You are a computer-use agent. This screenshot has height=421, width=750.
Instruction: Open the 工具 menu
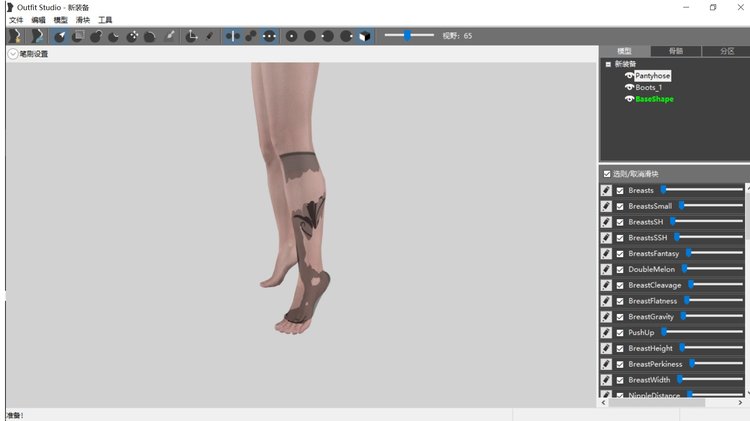(x=105, y=20)
